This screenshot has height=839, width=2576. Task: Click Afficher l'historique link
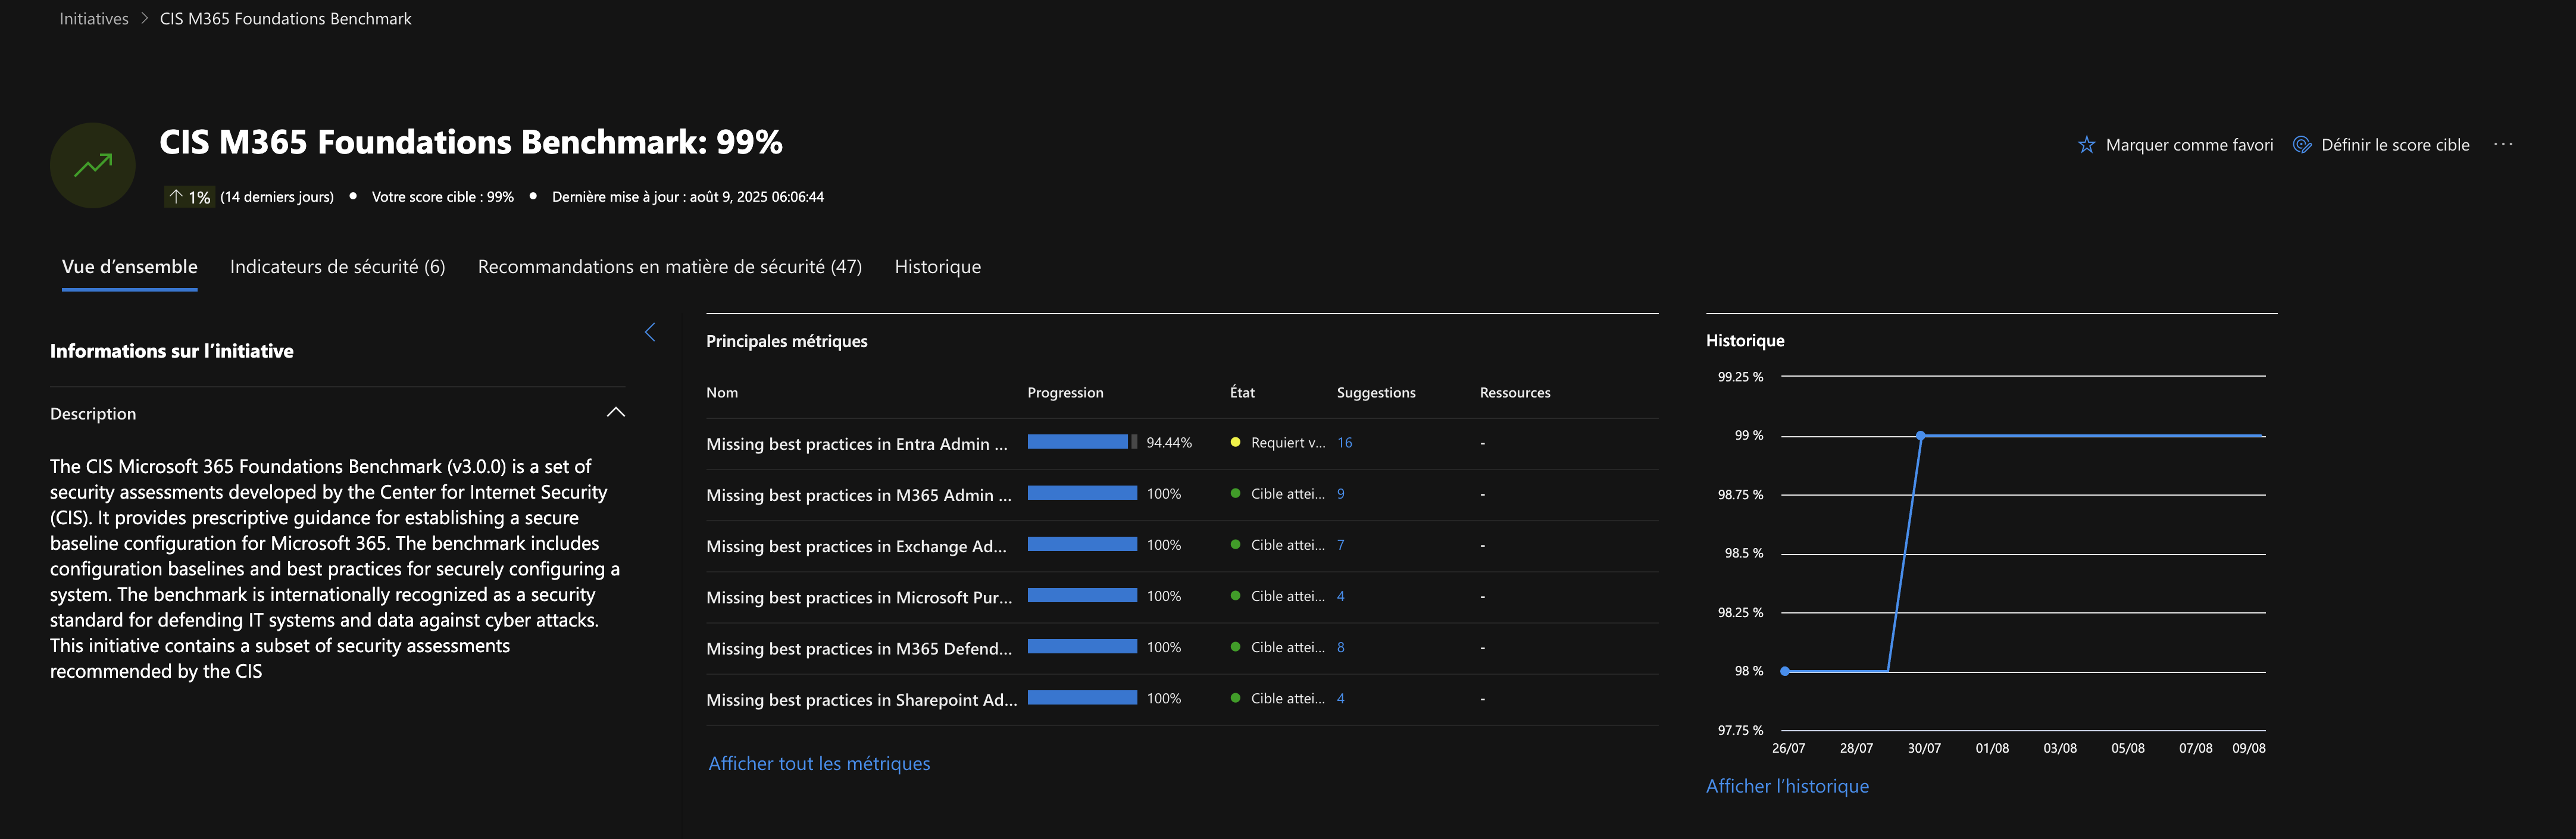click(x=1787, y=787)
